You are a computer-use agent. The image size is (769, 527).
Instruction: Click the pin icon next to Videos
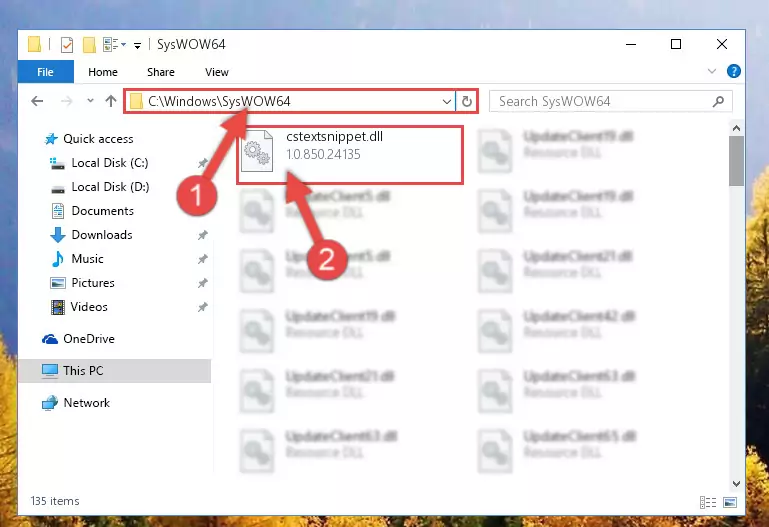coord(203,307)
